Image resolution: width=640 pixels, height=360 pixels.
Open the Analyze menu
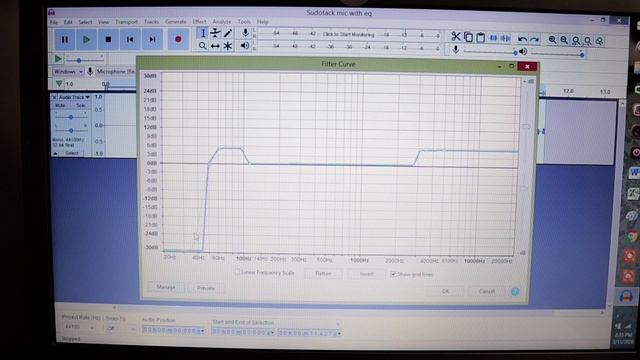(222, 22)
